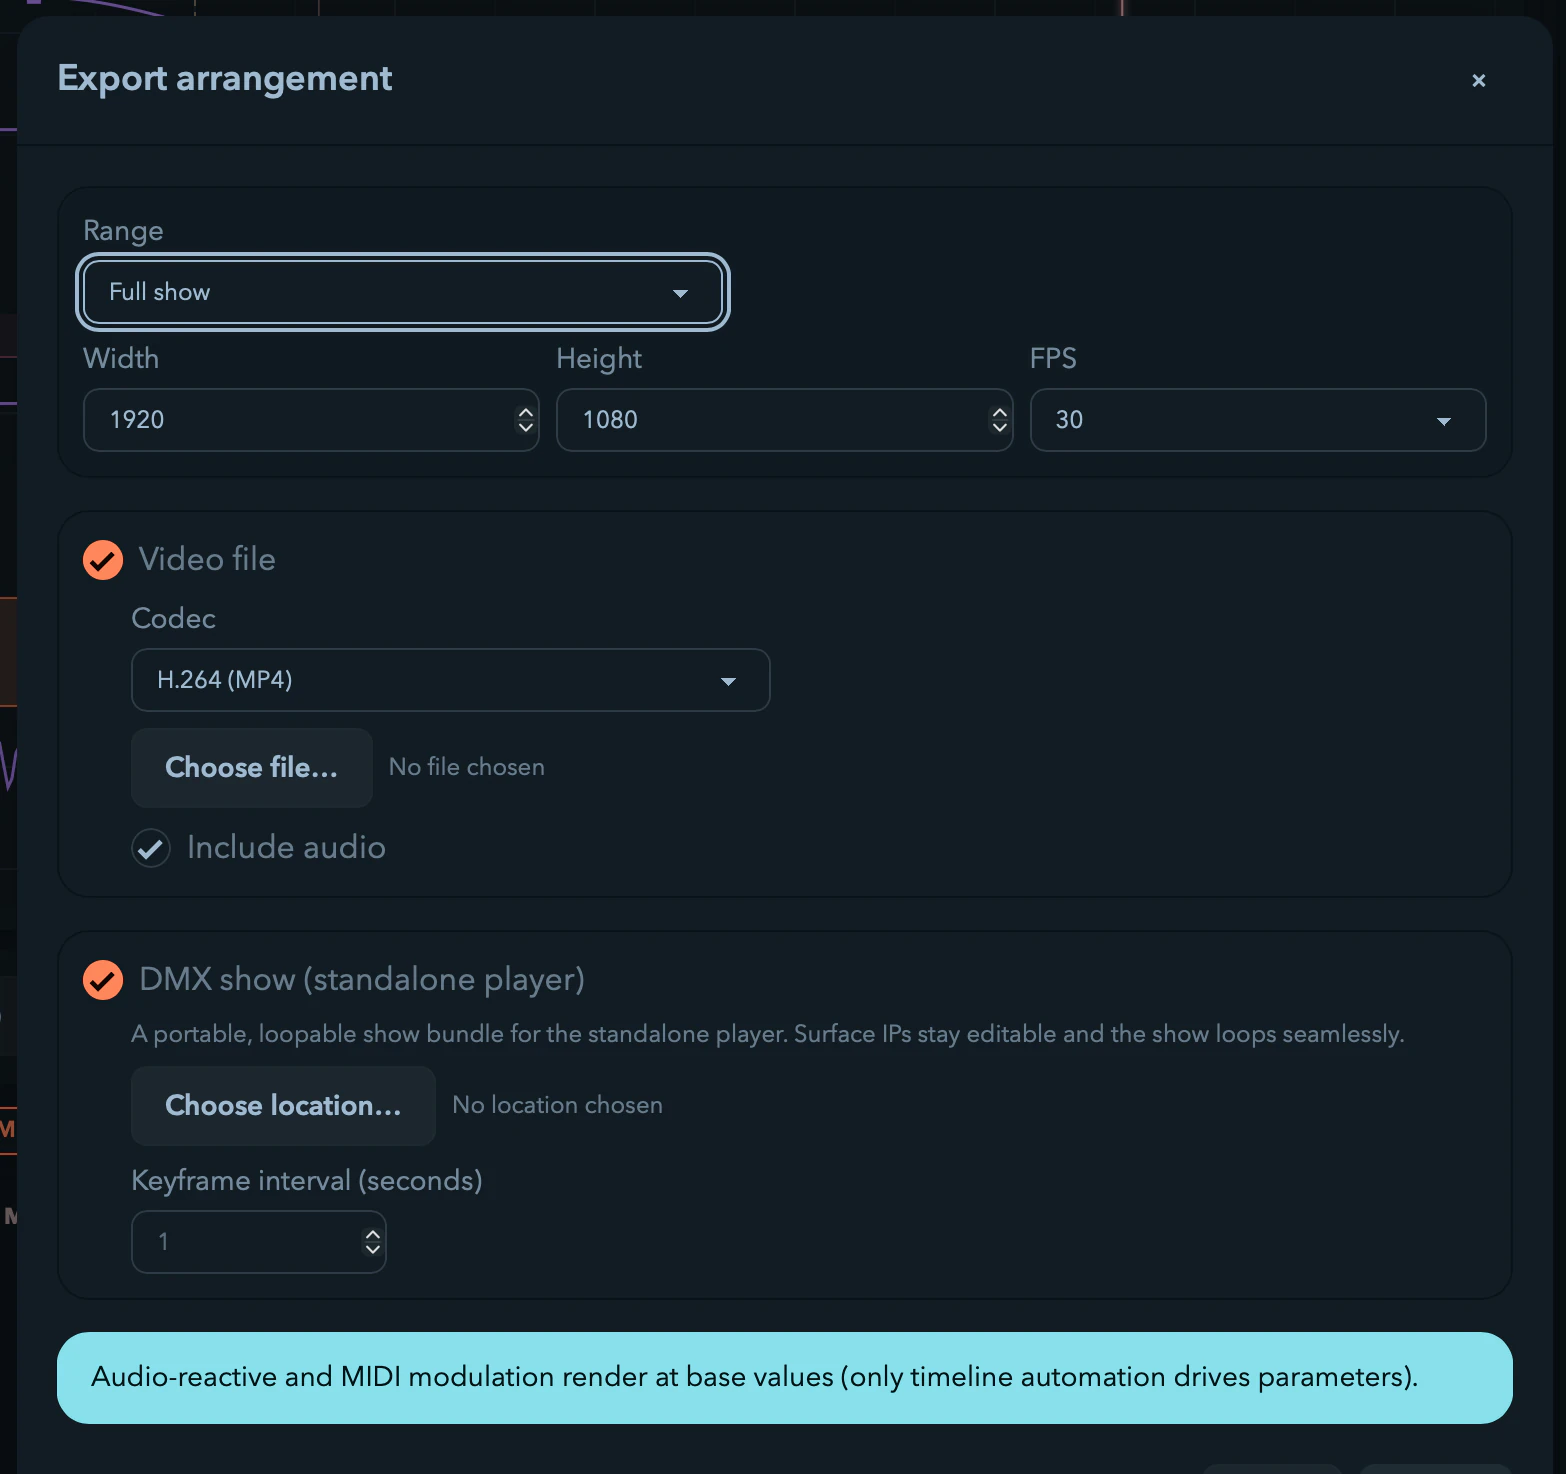Click the Choose location... button

tap(283, 1106)
